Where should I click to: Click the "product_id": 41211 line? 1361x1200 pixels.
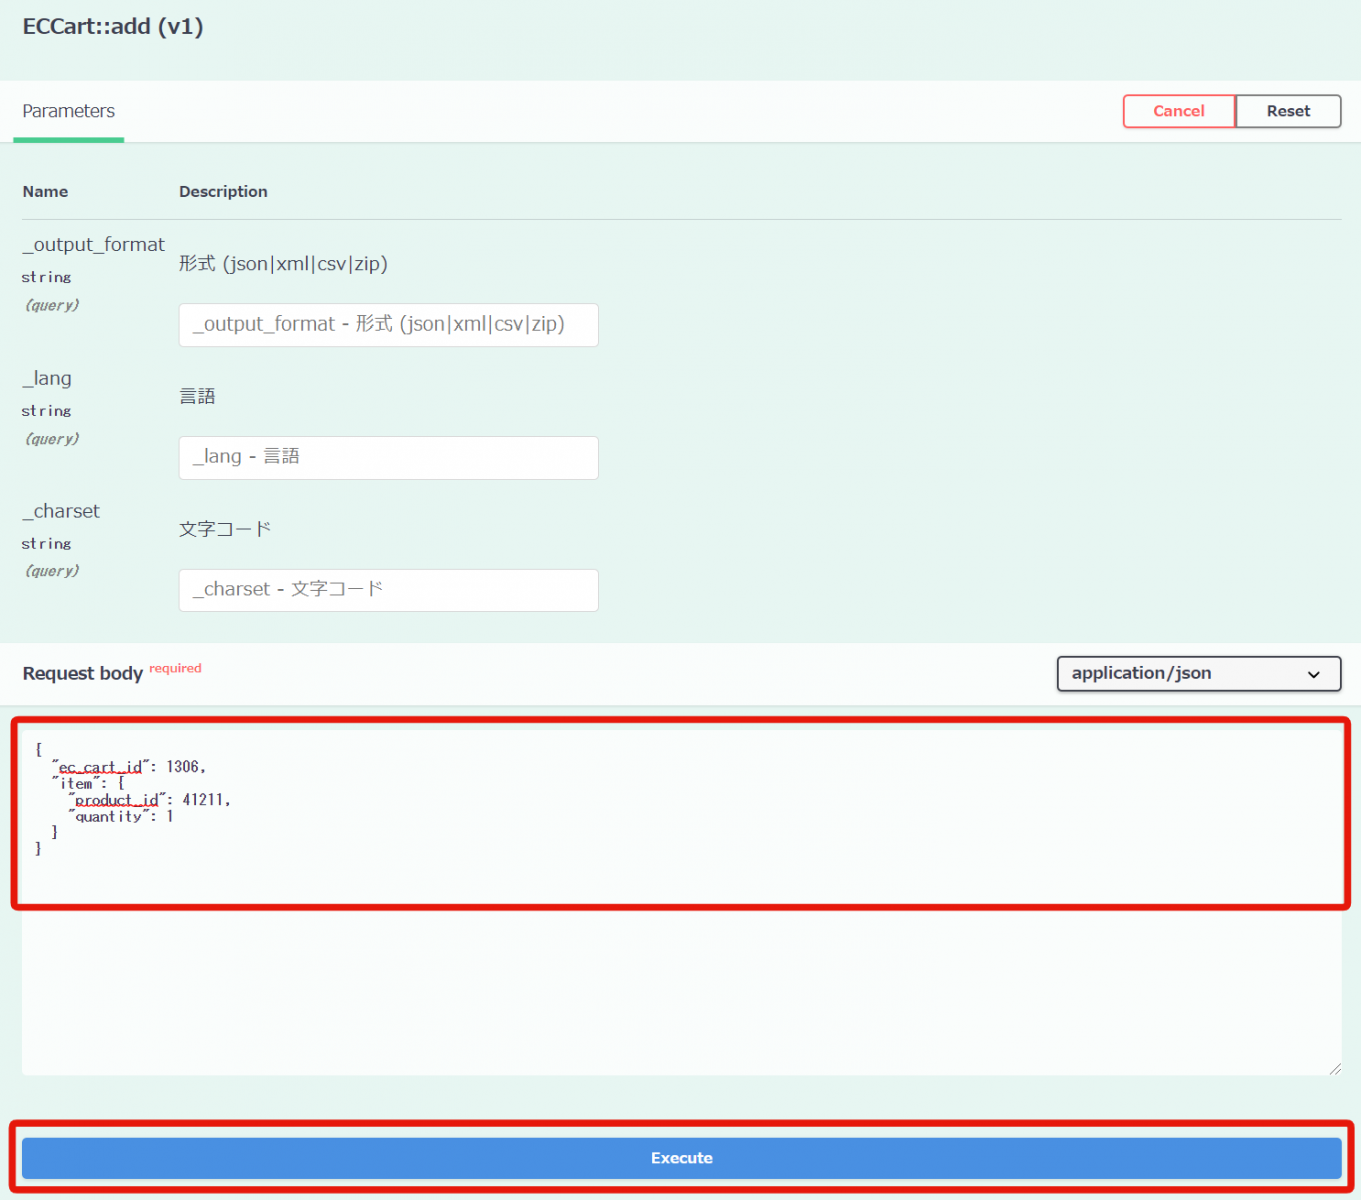point(150,800)
